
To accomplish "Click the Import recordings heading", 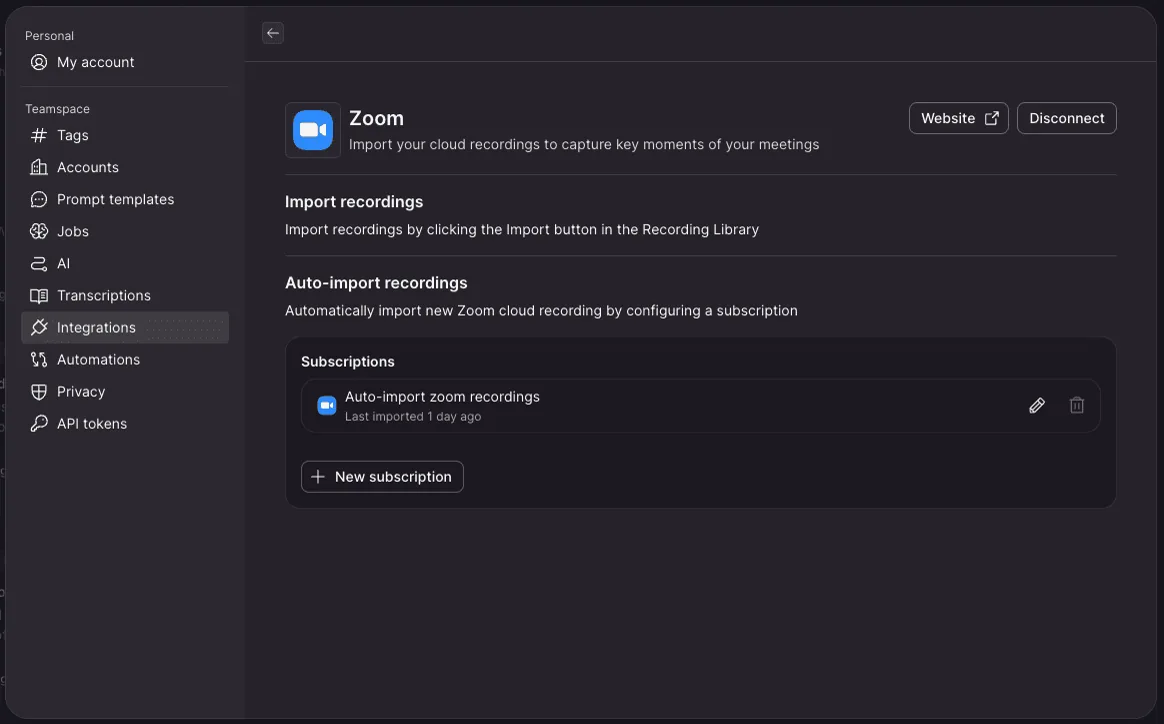I will click(x=353, y=202).
